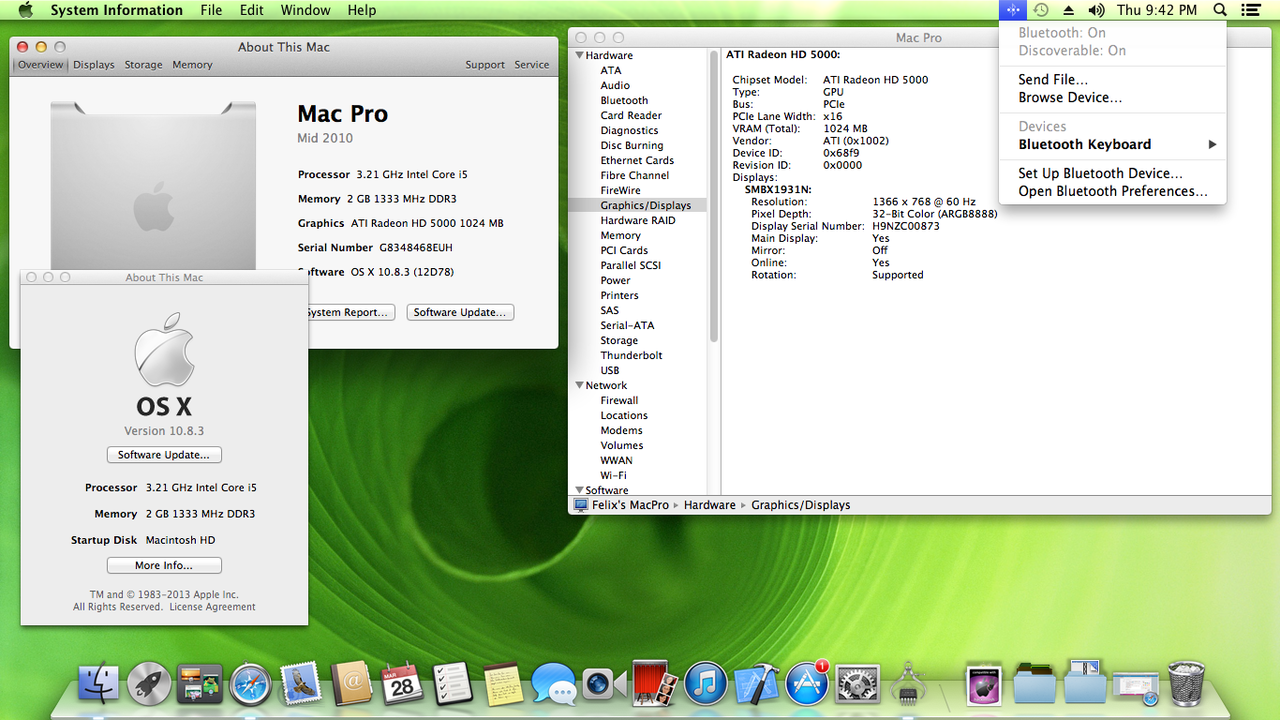The image size is (1280, 720).
Task: Collapse the Network disclosure triangle
Action: pyautogui.click(x=579, y=386)
